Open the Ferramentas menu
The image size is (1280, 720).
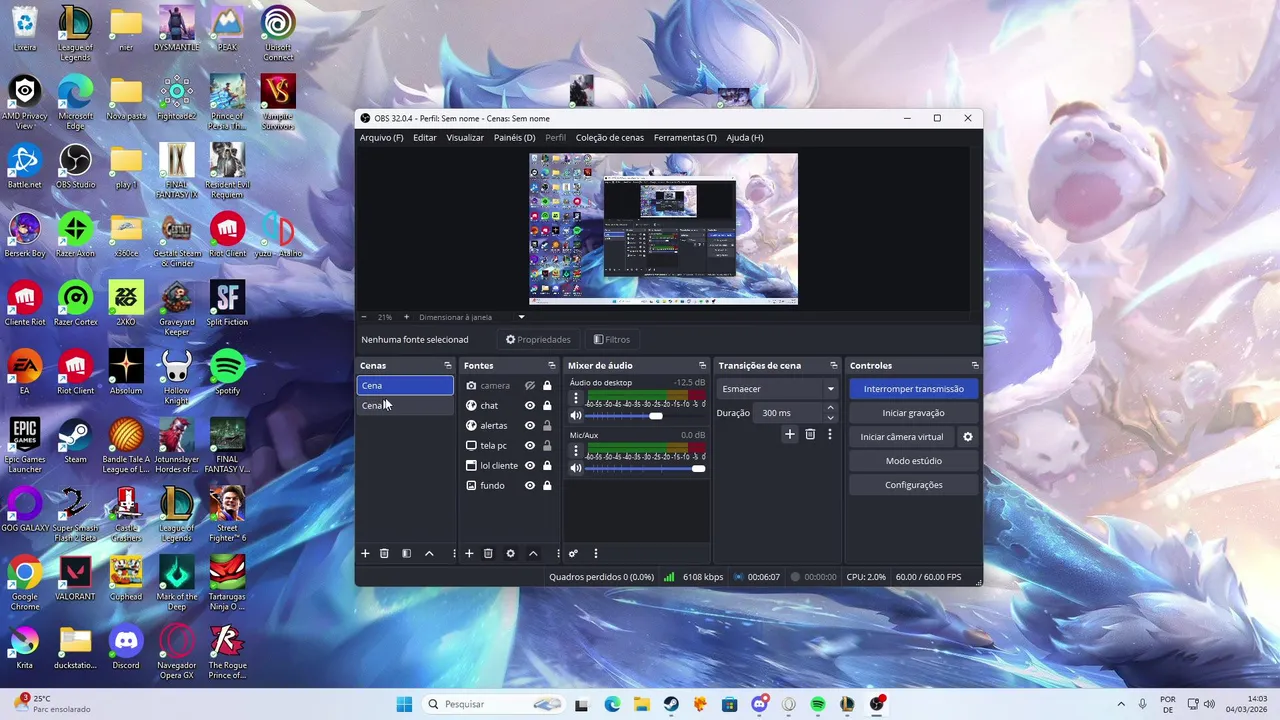click(x=685, y=138)
